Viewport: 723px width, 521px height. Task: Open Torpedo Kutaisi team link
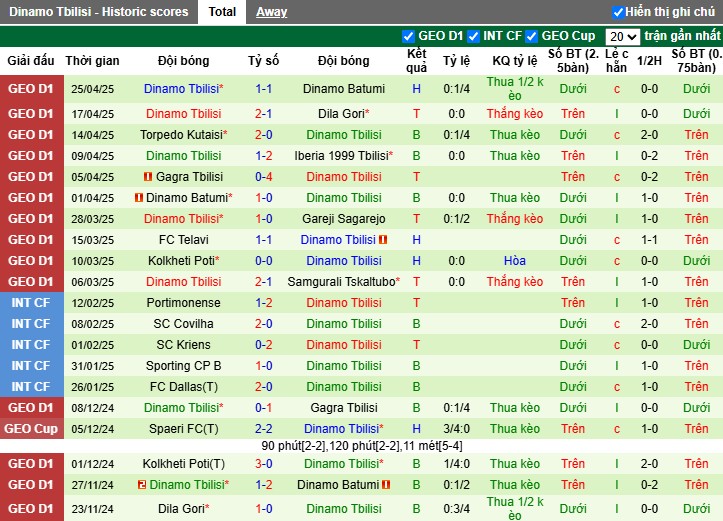(x=184, y=135)
